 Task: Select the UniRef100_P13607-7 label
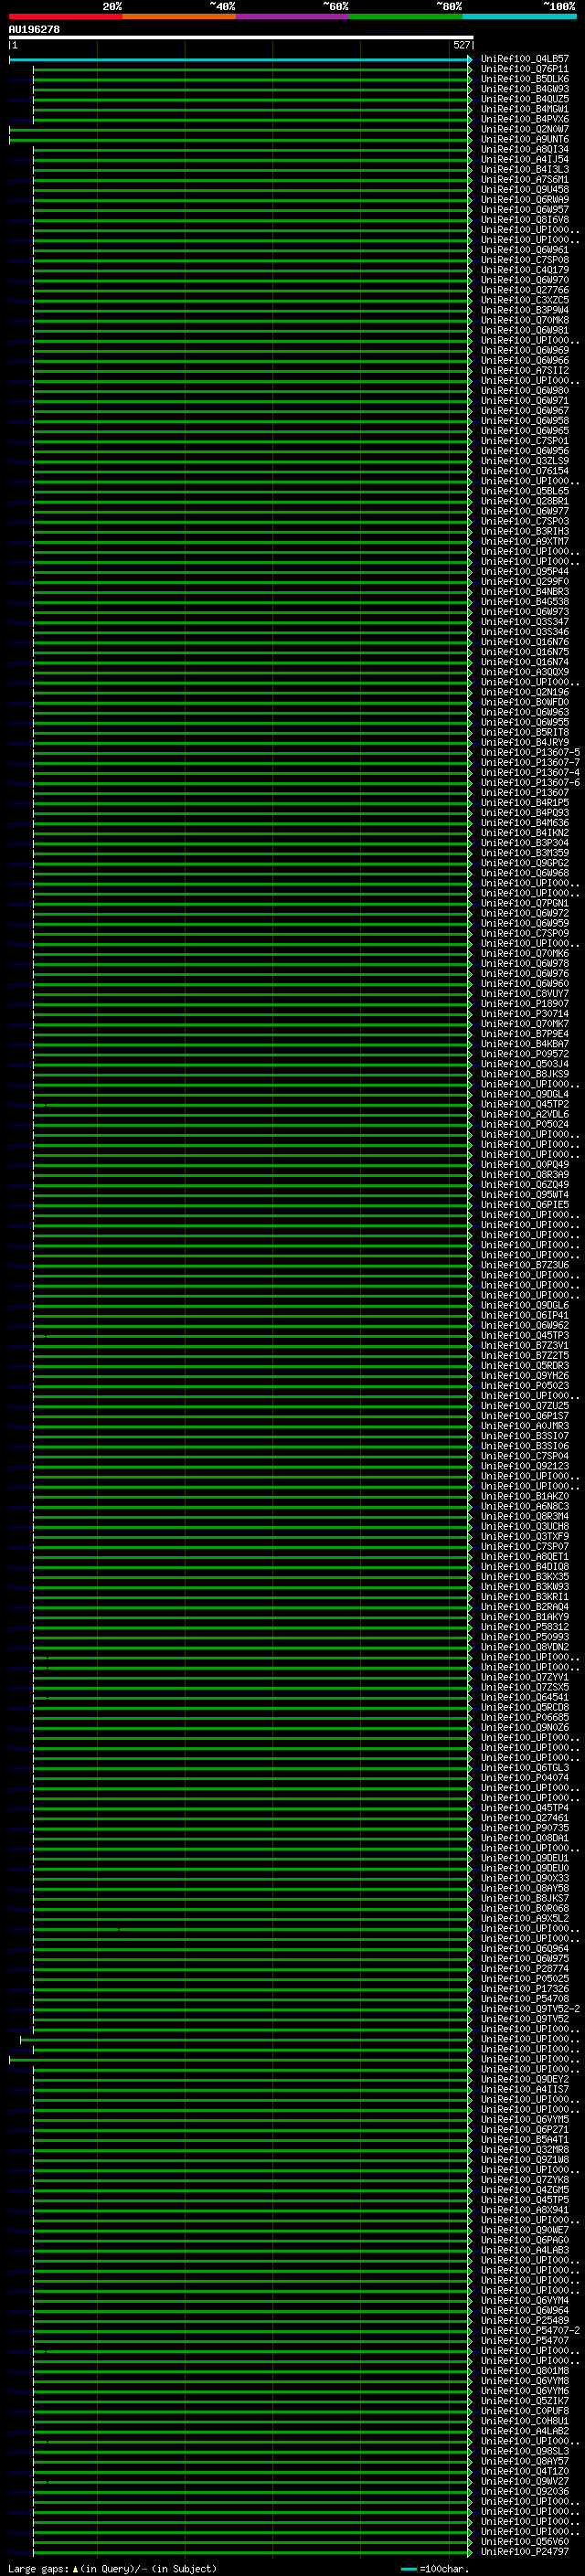(530, 762)
